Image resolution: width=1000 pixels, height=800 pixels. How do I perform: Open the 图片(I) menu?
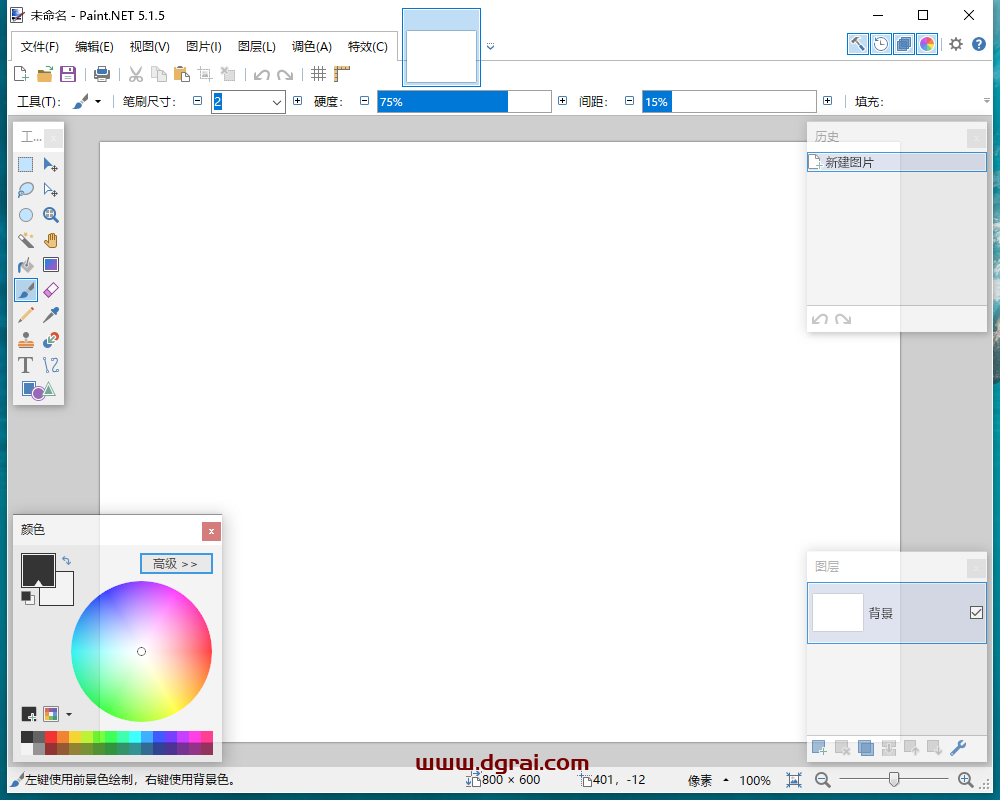pyautogui.click(x=203, y=47)
